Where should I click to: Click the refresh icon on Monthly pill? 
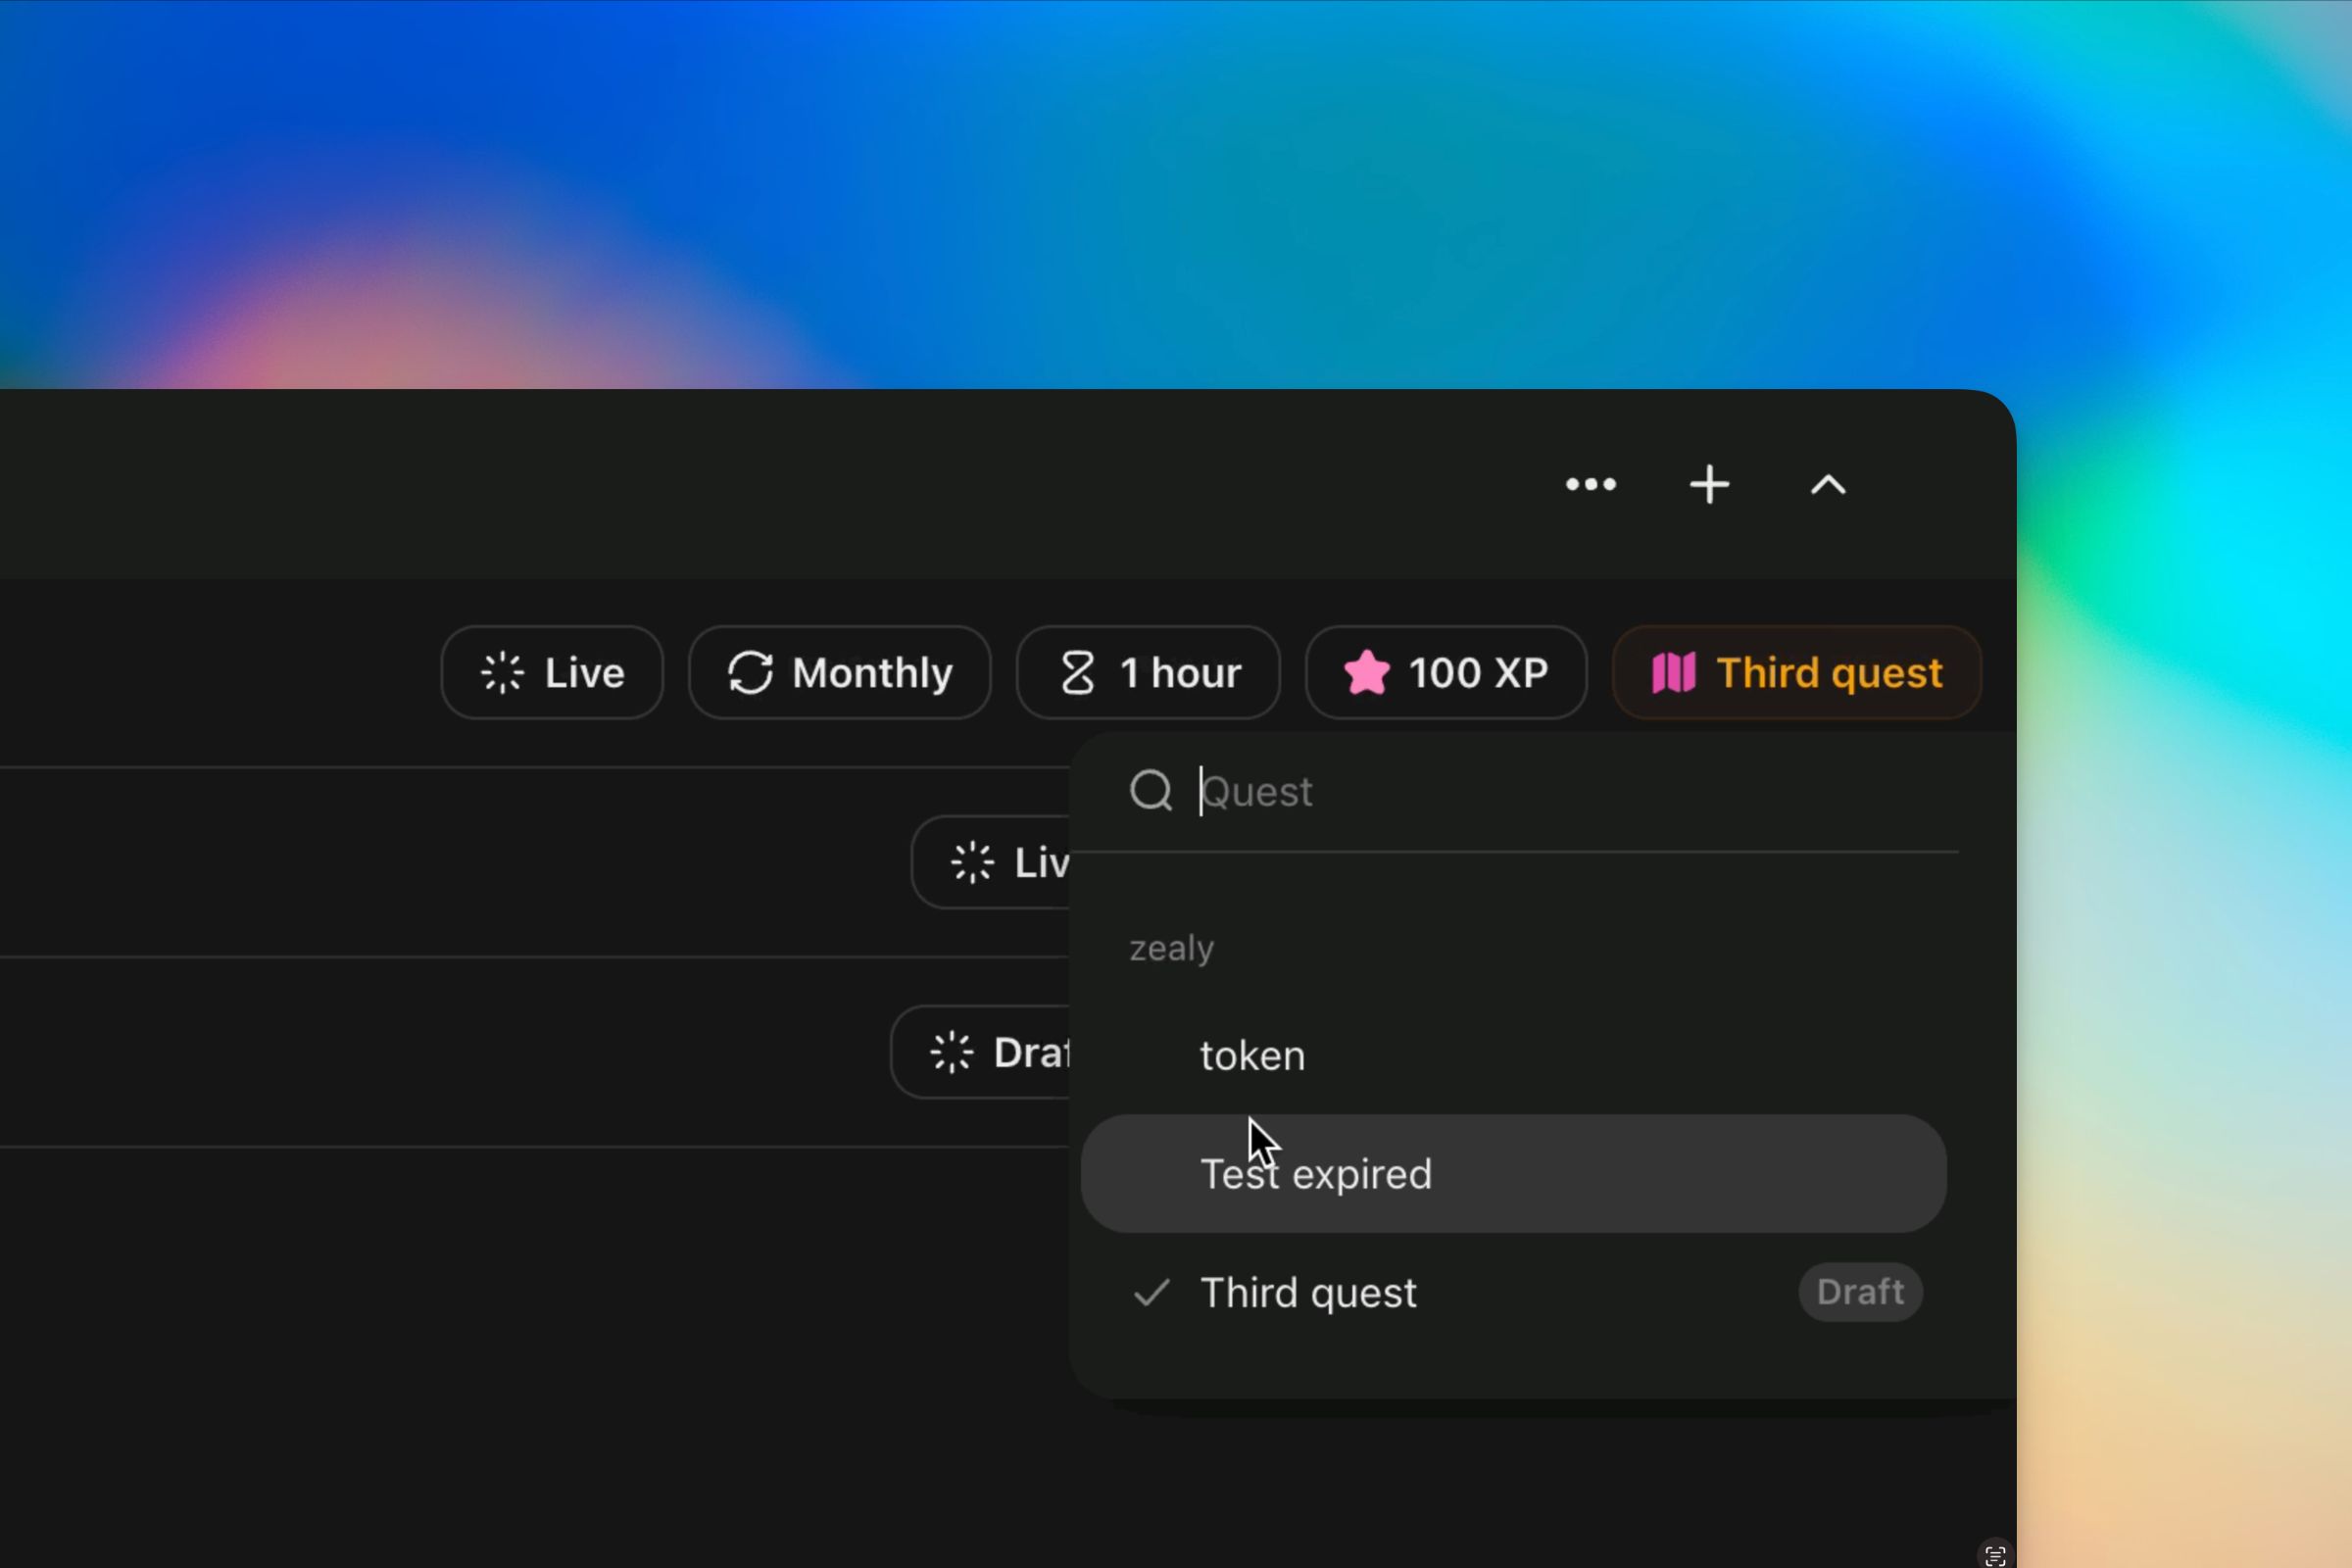(750, 672)
